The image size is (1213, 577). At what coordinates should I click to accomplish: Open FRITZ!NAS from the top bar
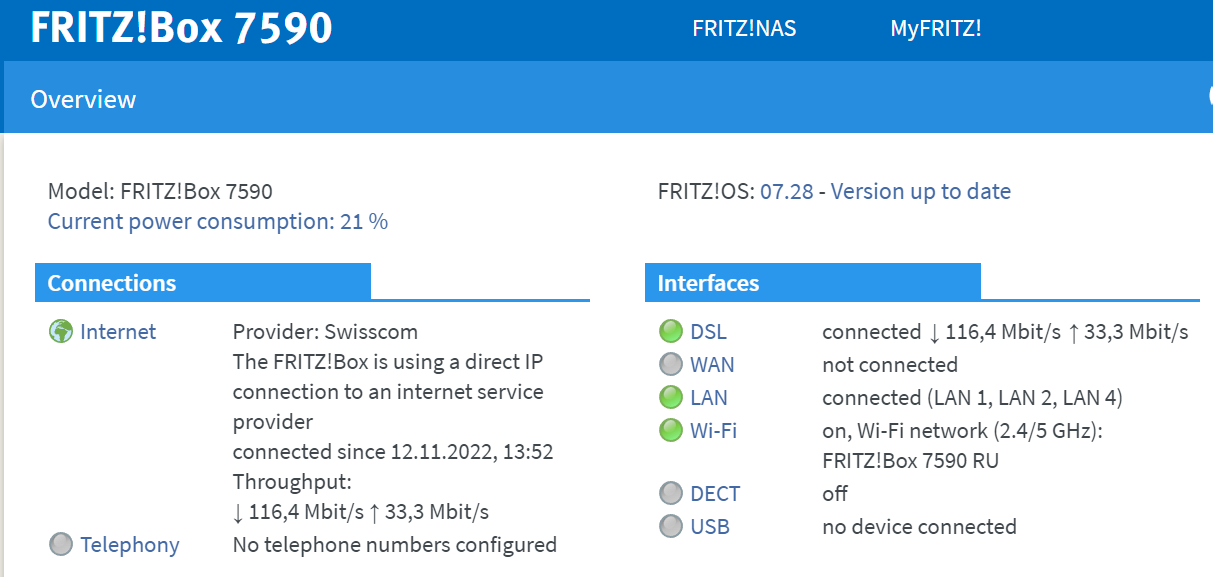[744, 28]
